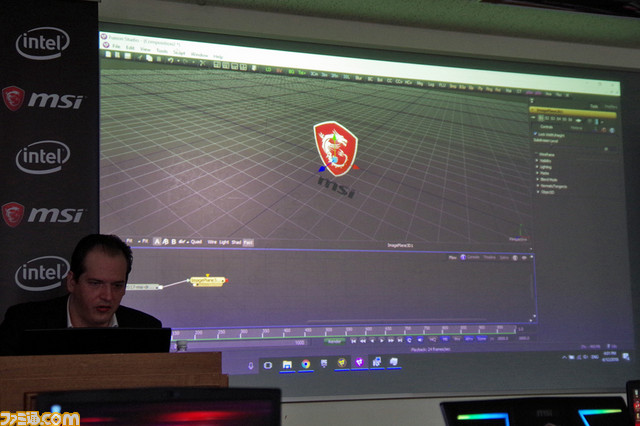This screenshot has width=640, height=426.
Task: Toggle HiQ high quality button
Action: click(432, 339)
